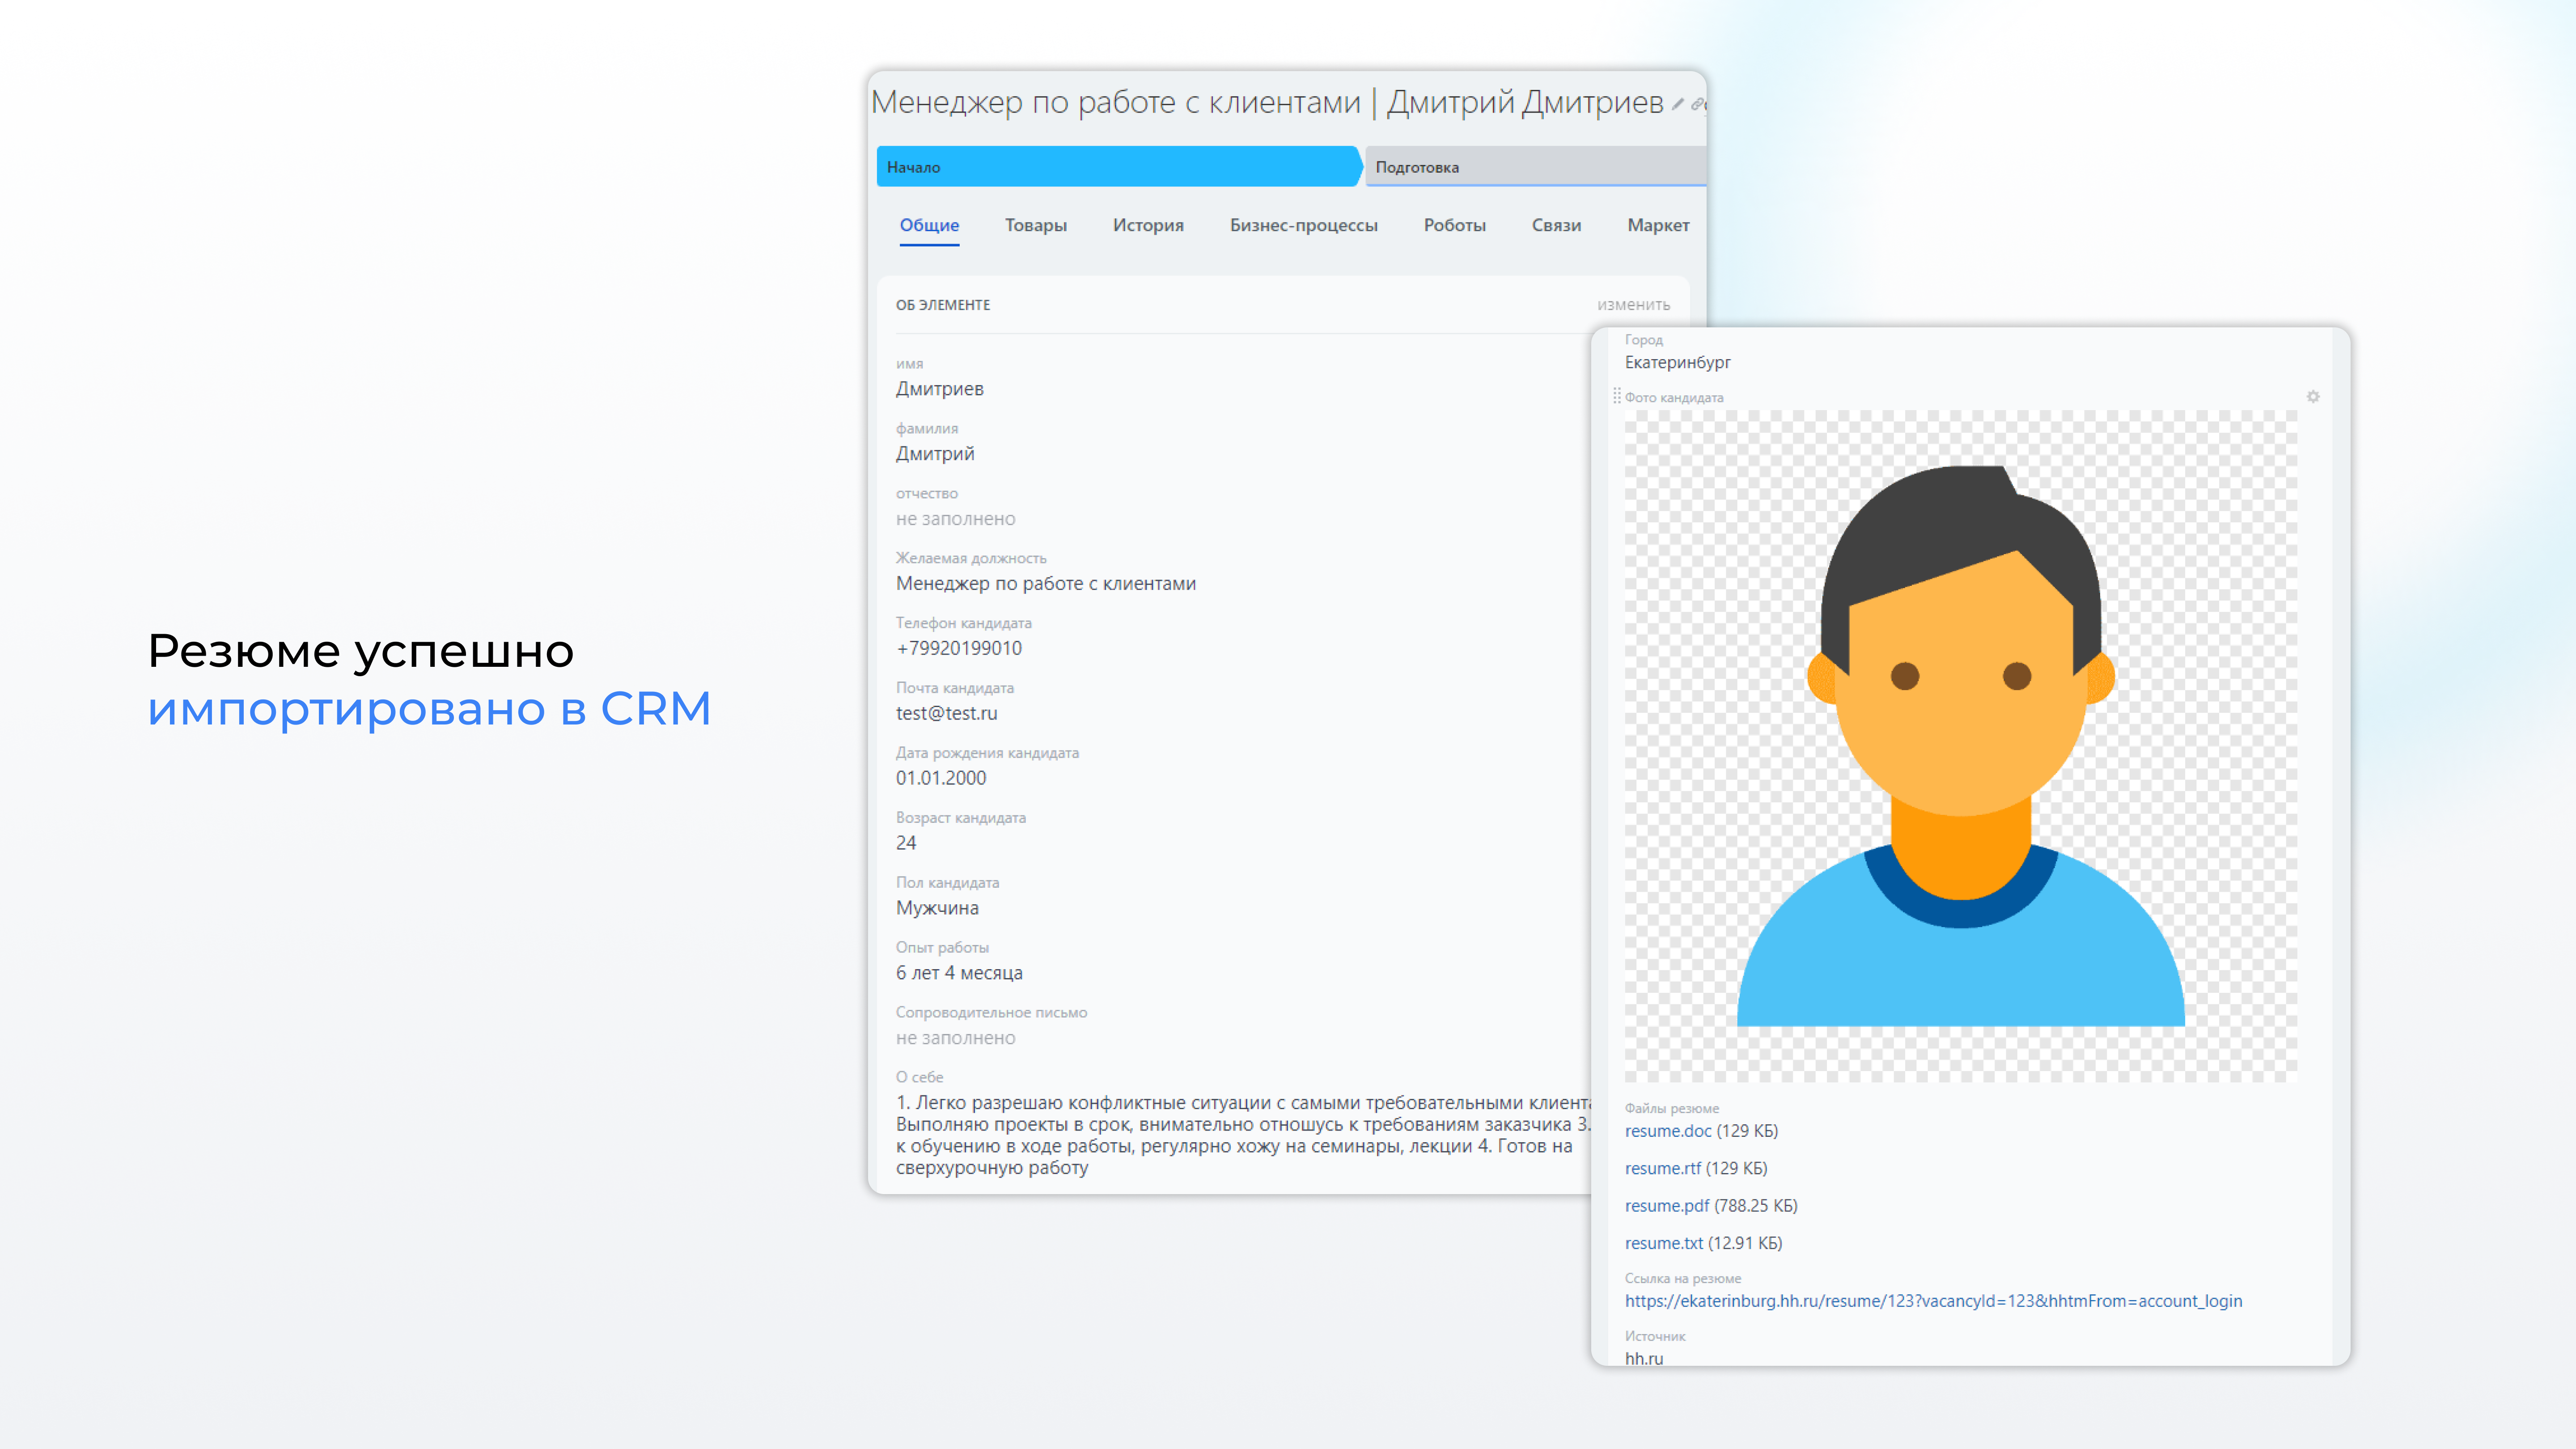
Task: Click the test@test.ru email field value
Action: coord(946,713)
